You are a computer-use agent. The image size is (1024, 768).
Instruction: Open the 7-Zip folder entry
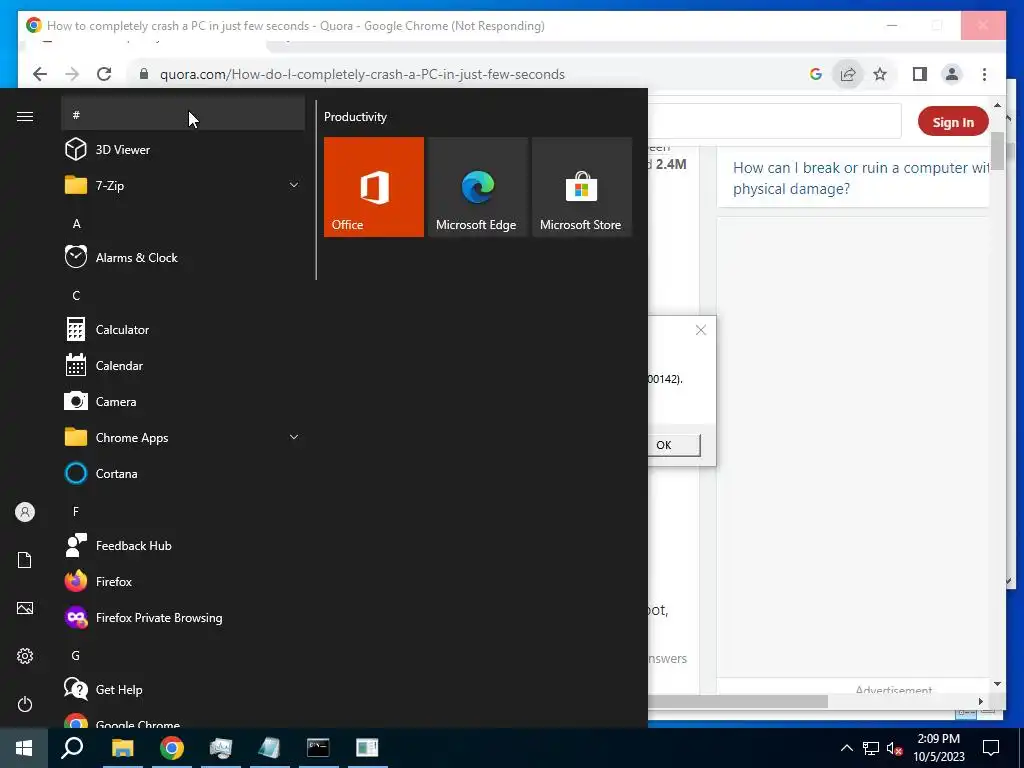(183, 185)
